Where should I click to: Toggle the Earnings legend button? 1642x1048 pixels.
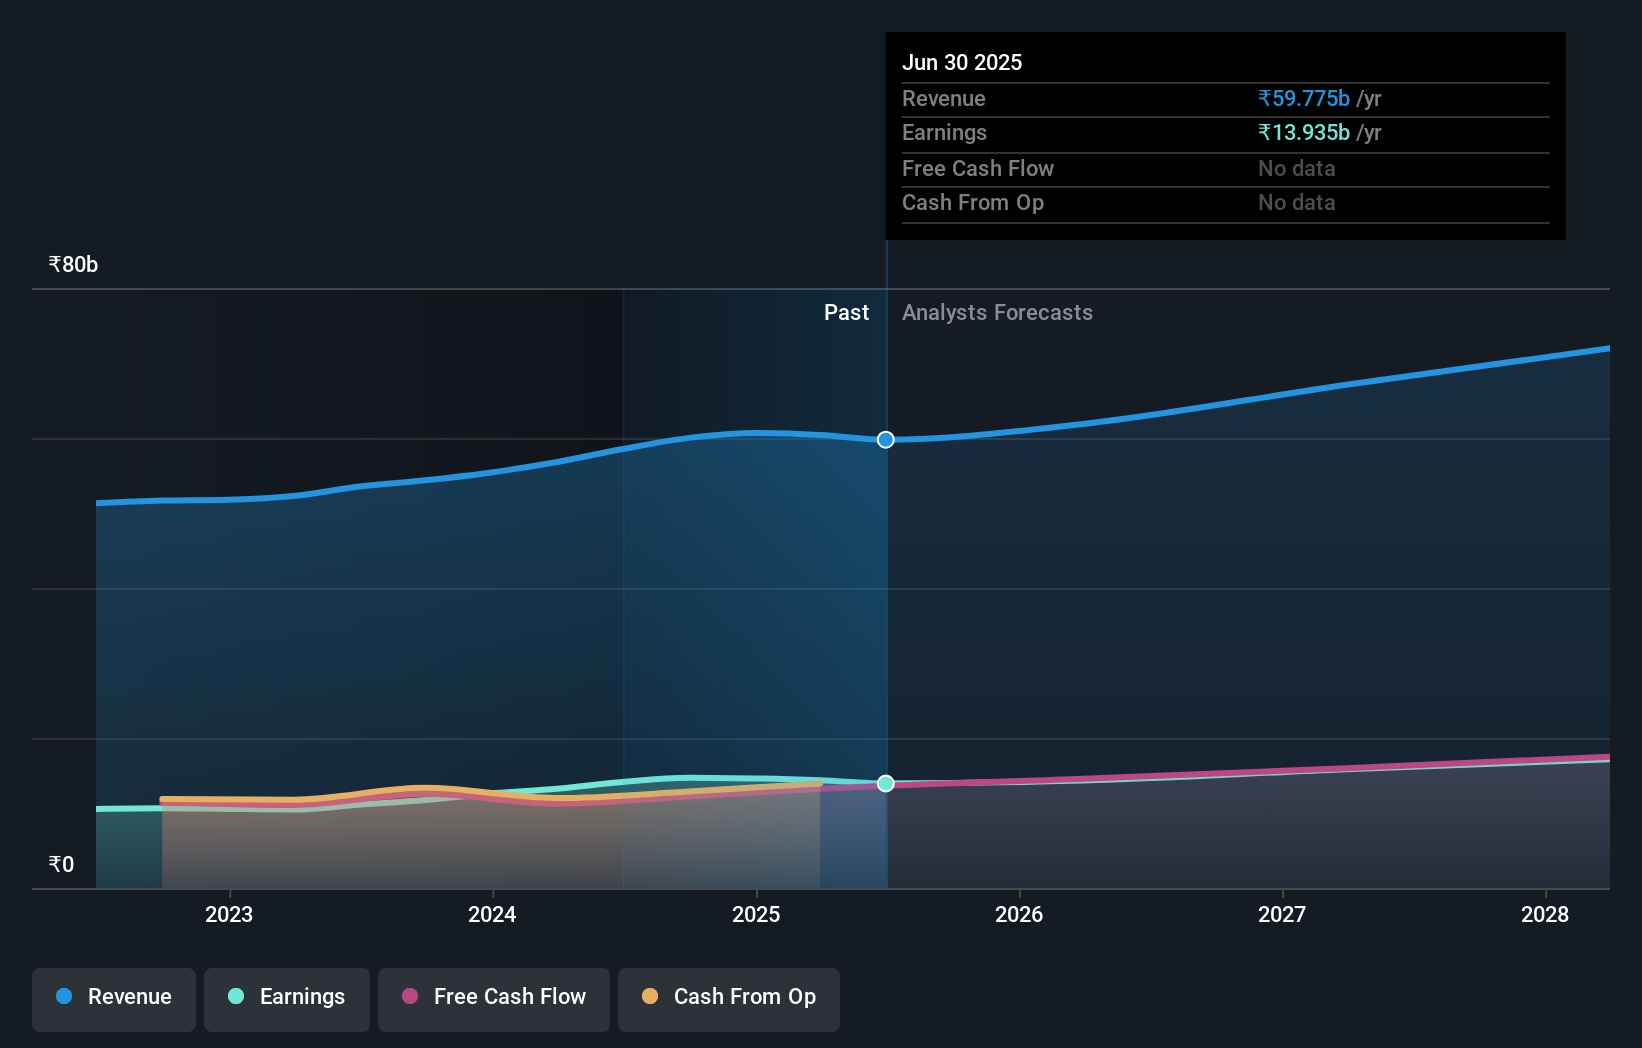(x=287, y=999)
